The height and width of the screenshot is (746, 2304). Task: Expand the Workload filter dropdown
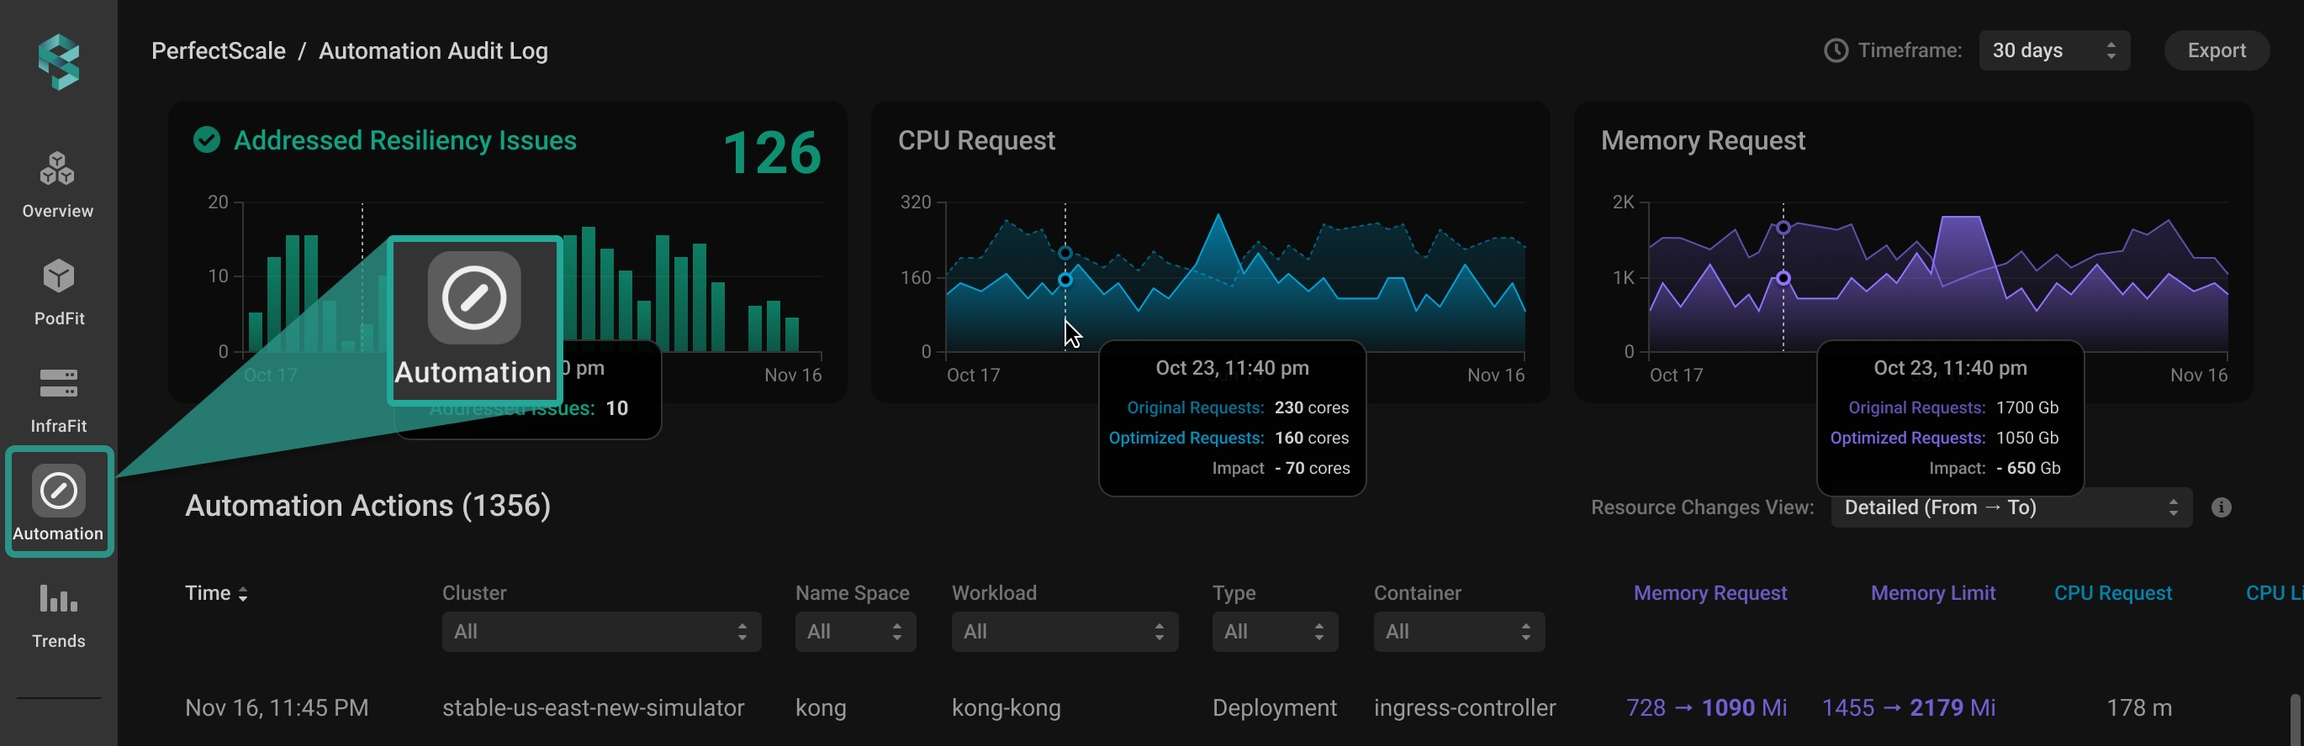click(1064, 632)
